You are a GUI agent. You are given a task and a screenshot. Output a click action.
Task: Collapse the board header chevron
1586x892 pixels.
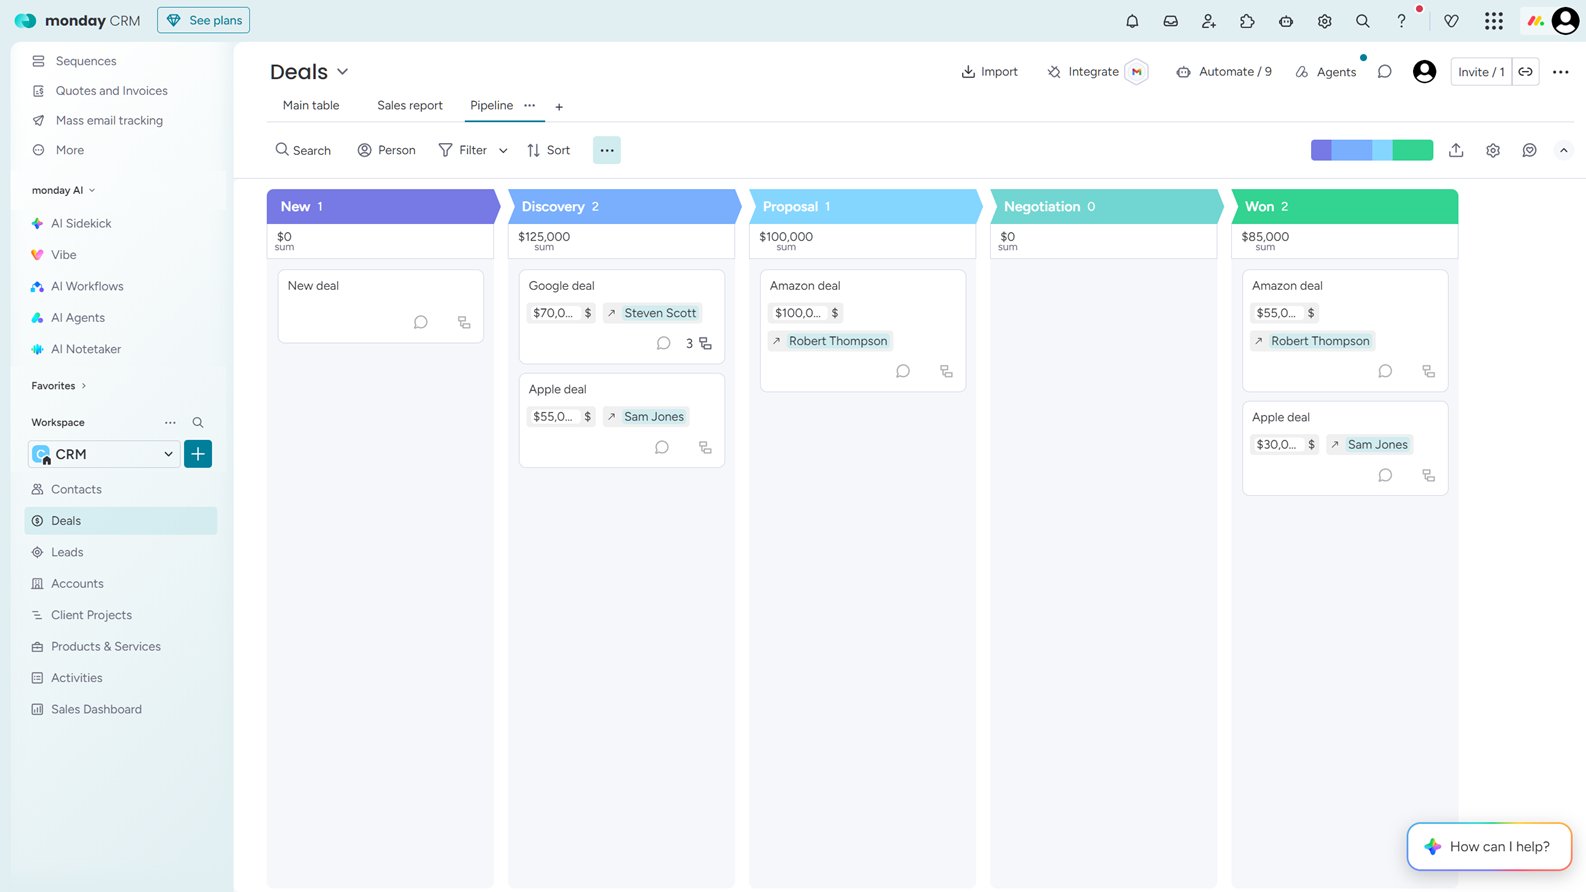coord(1564,150)
